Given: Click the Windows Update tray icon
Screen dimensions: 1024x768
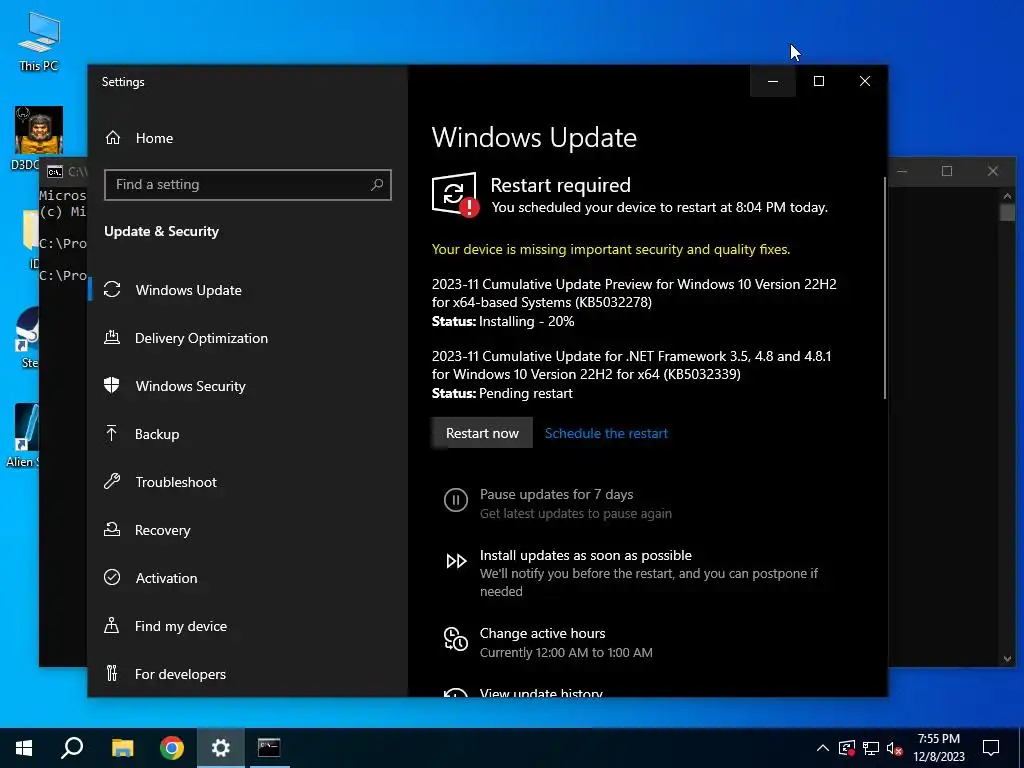Looking at the screenshot, I should click(847, 748).
